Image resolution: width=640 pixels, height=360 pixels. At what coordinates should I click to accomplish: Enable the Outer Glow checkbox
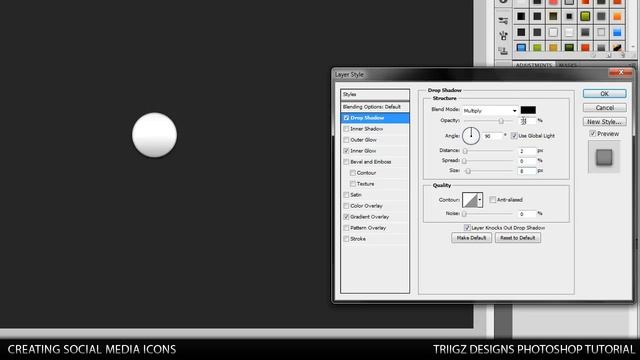click(x=346, y=140)
